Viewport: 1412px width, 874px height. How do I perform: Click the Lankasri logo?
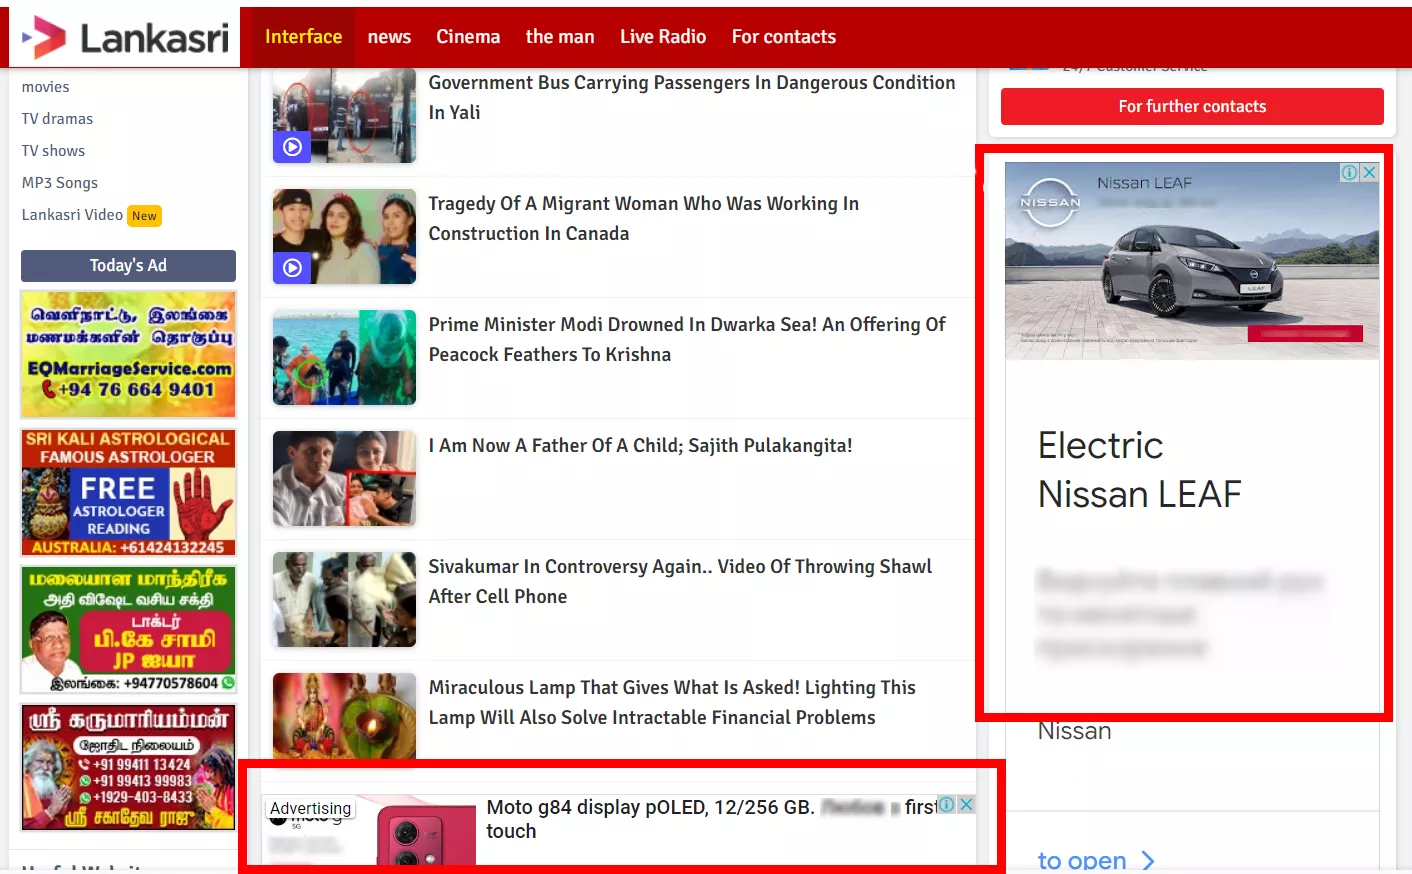[125, 38]
